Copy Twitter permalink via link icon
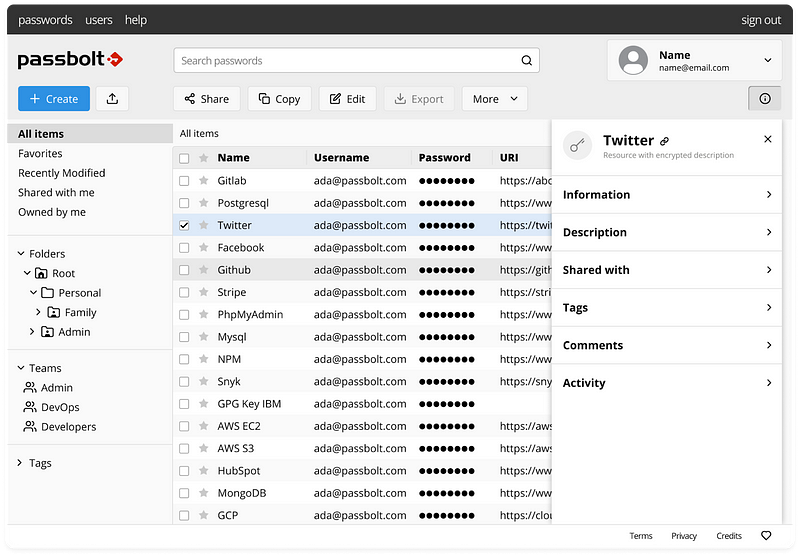The image size is (800, 557). click(x=664, y=141)
